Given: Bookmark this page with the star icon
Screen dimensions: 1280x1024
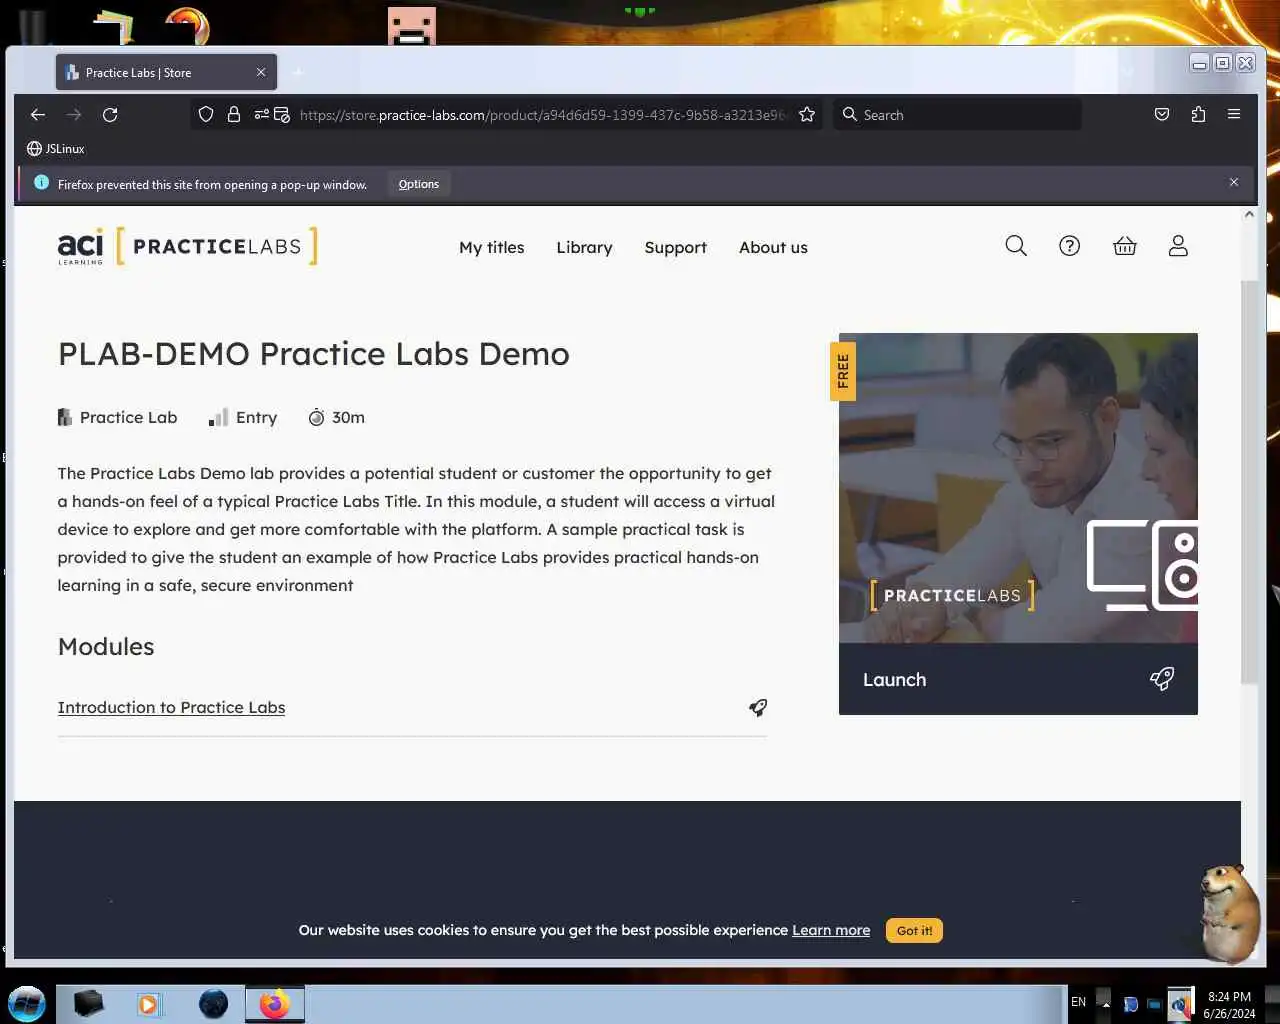Looking at the screenshot, I should pos(807,114).
